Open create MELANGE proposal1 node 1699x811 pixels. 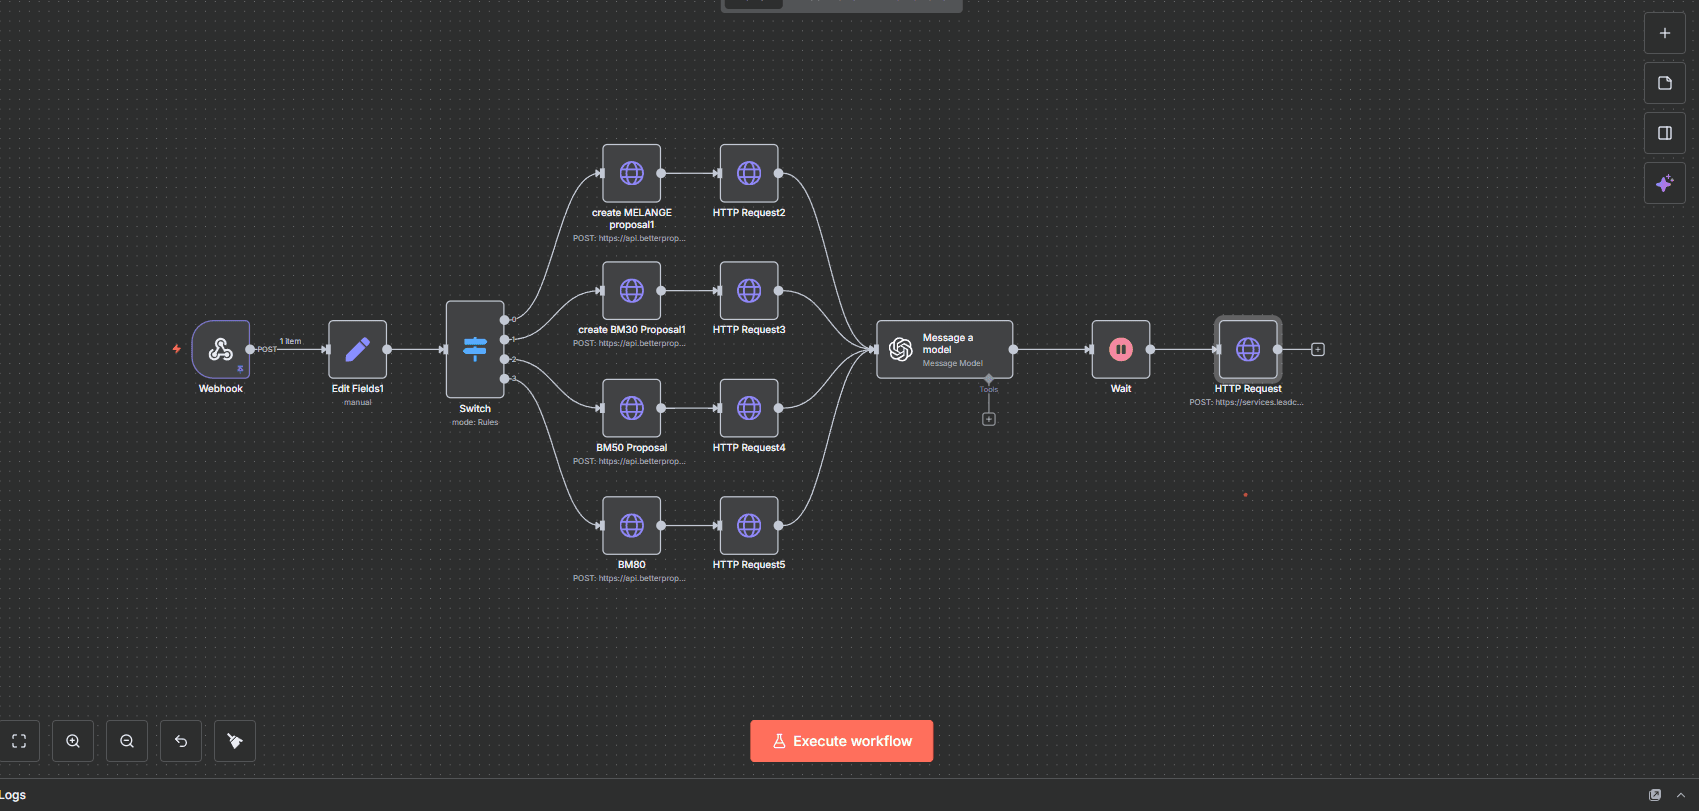(632, 173)
